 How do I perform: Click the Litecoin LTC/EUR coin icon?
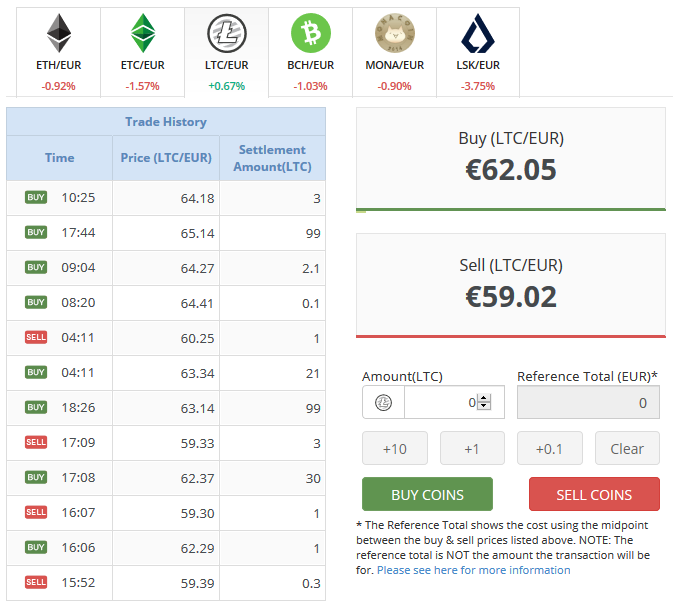click(x=227, y=33)
